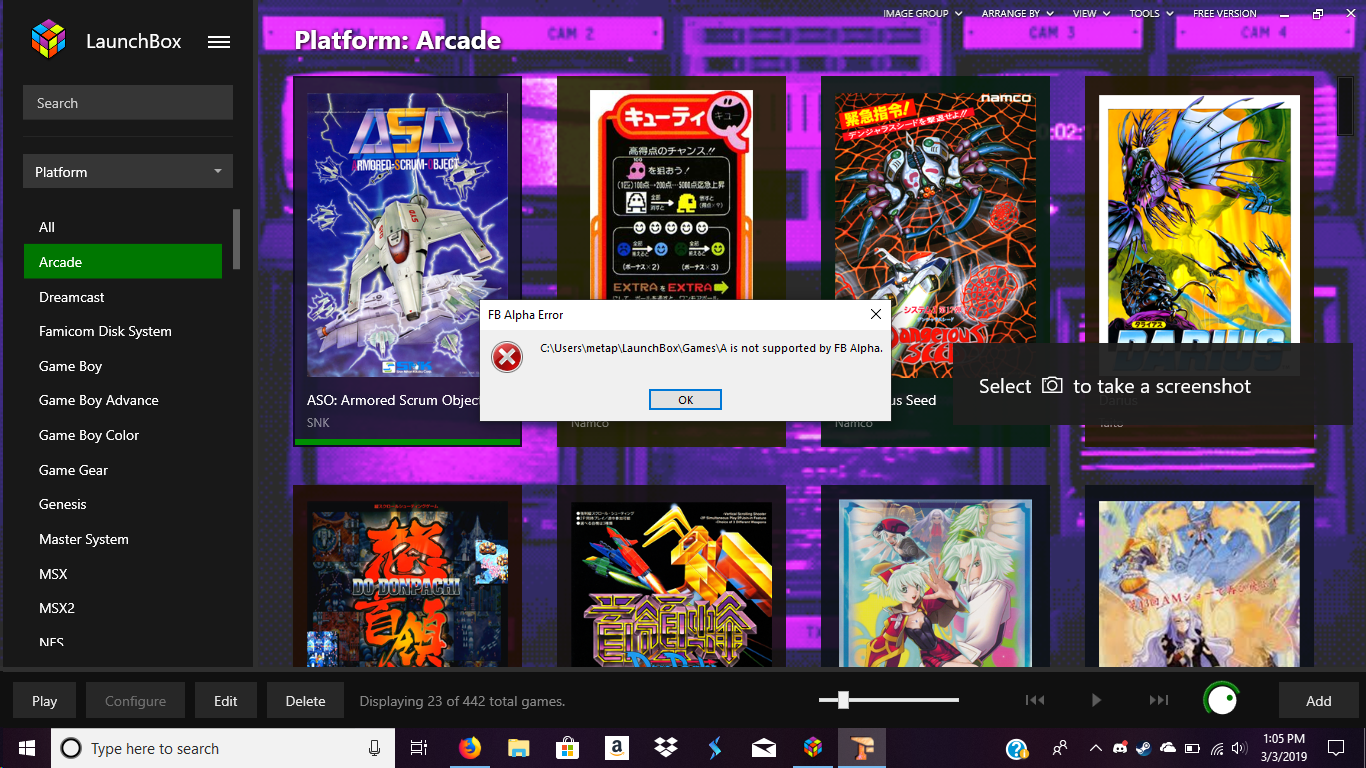Click the Search input field

tap(128, 103)
